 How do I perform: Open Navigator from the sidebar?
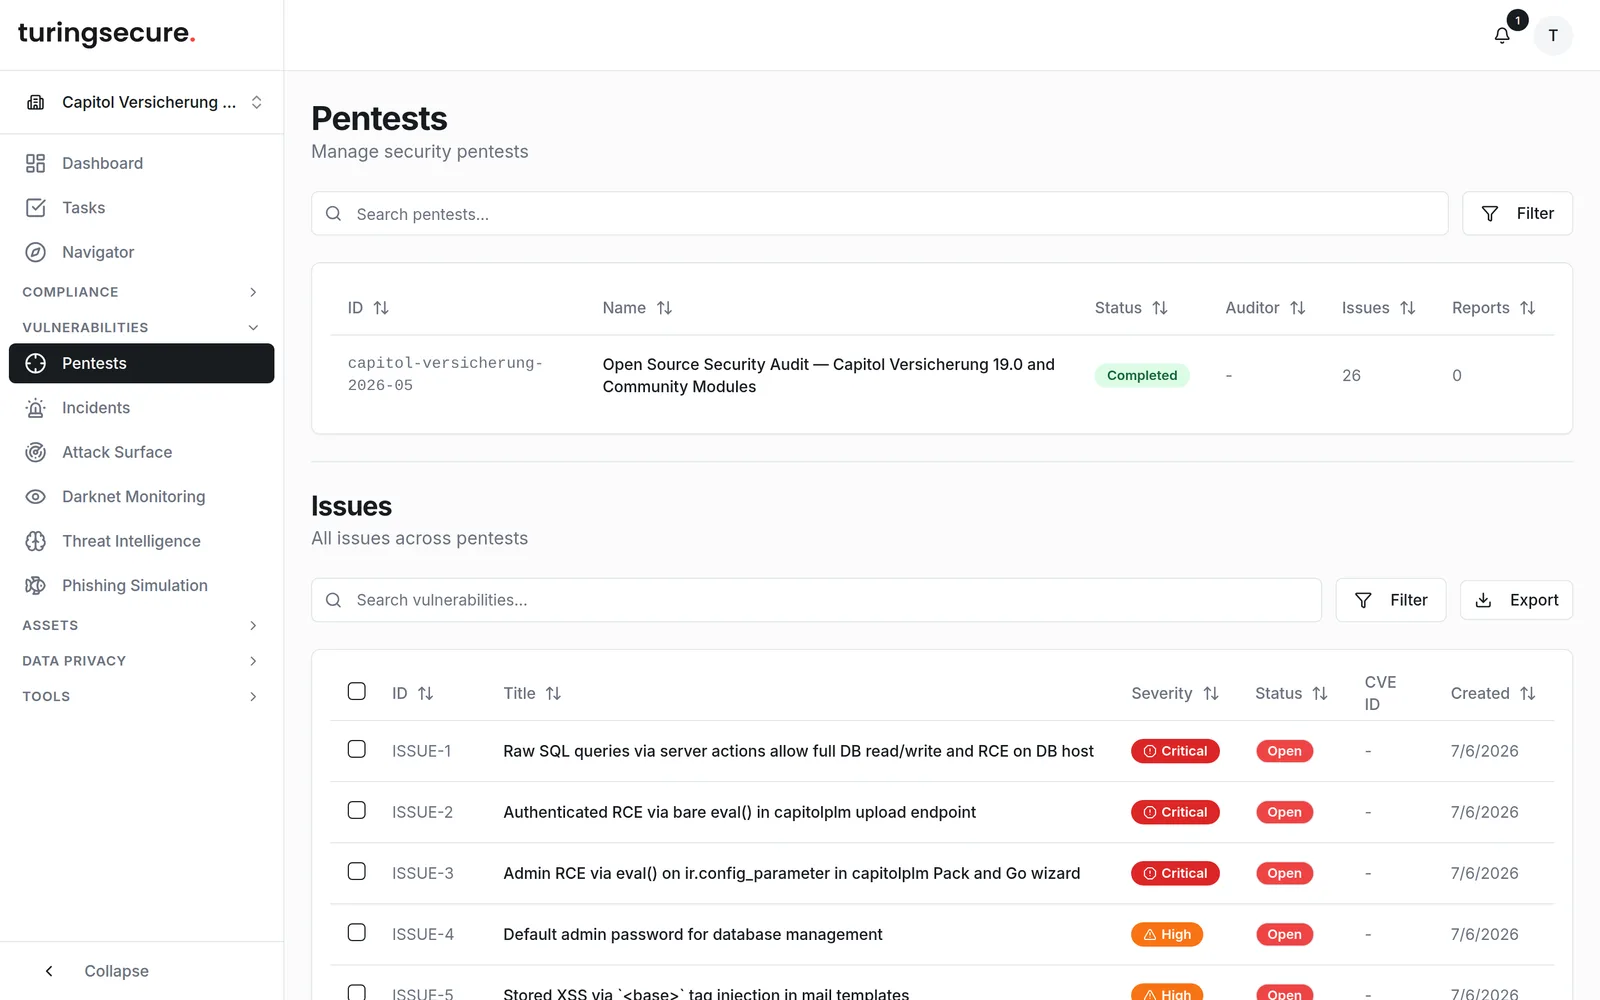pos(141,252)
